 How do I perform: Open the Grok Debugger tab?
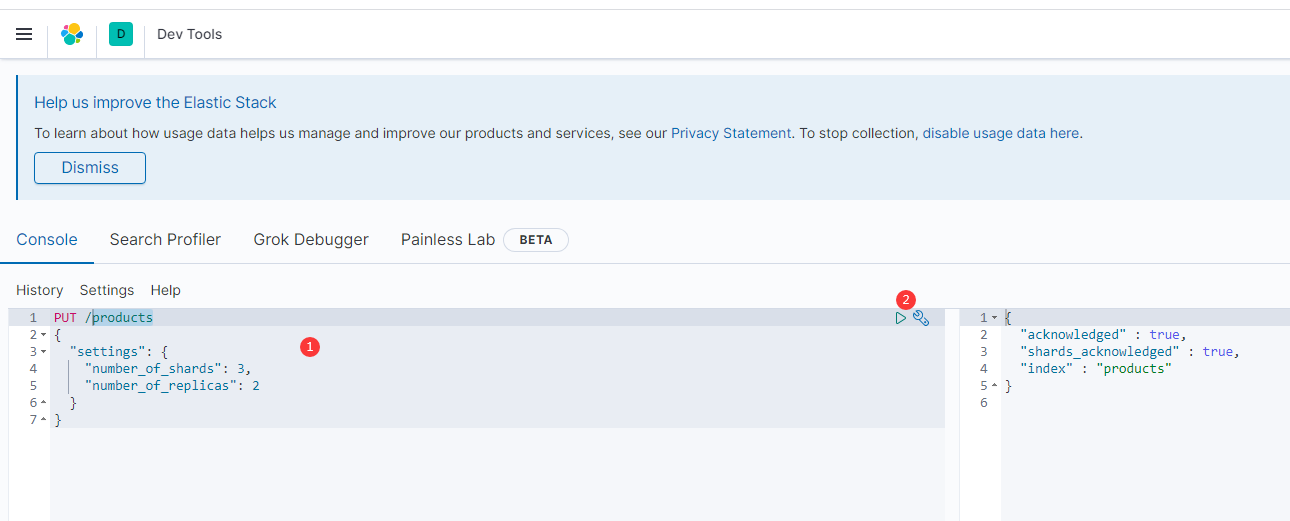point(311,240)
